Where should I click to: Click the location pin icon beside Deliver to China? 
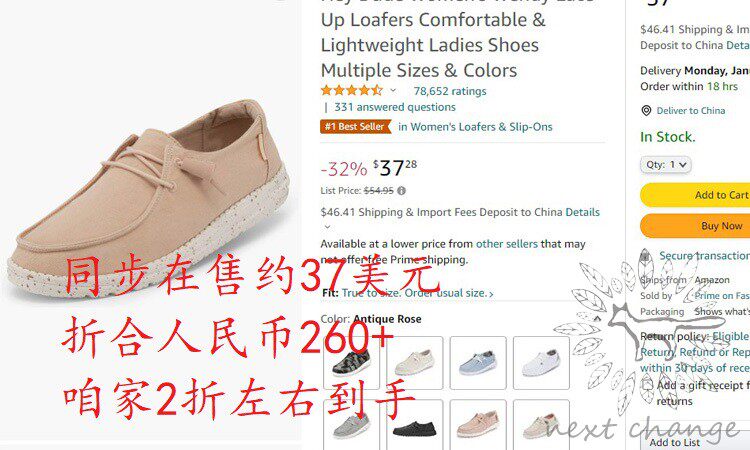pos(646,111)
